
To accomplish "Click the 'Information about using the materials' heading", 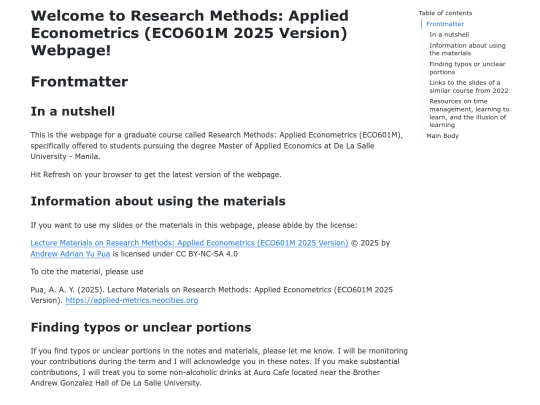I will [x=158, y=201].
